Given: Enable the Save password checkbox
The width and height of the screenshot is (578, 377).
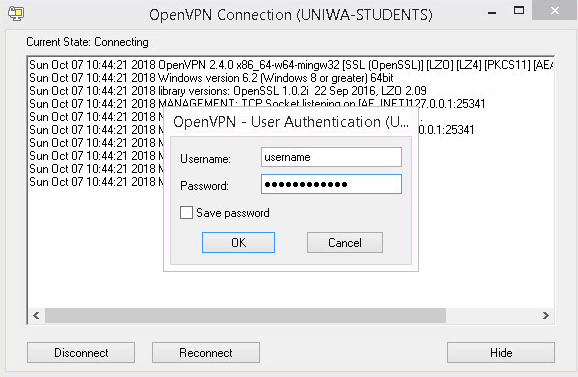Looking at the screenshot, I should [x=186, y=213].
